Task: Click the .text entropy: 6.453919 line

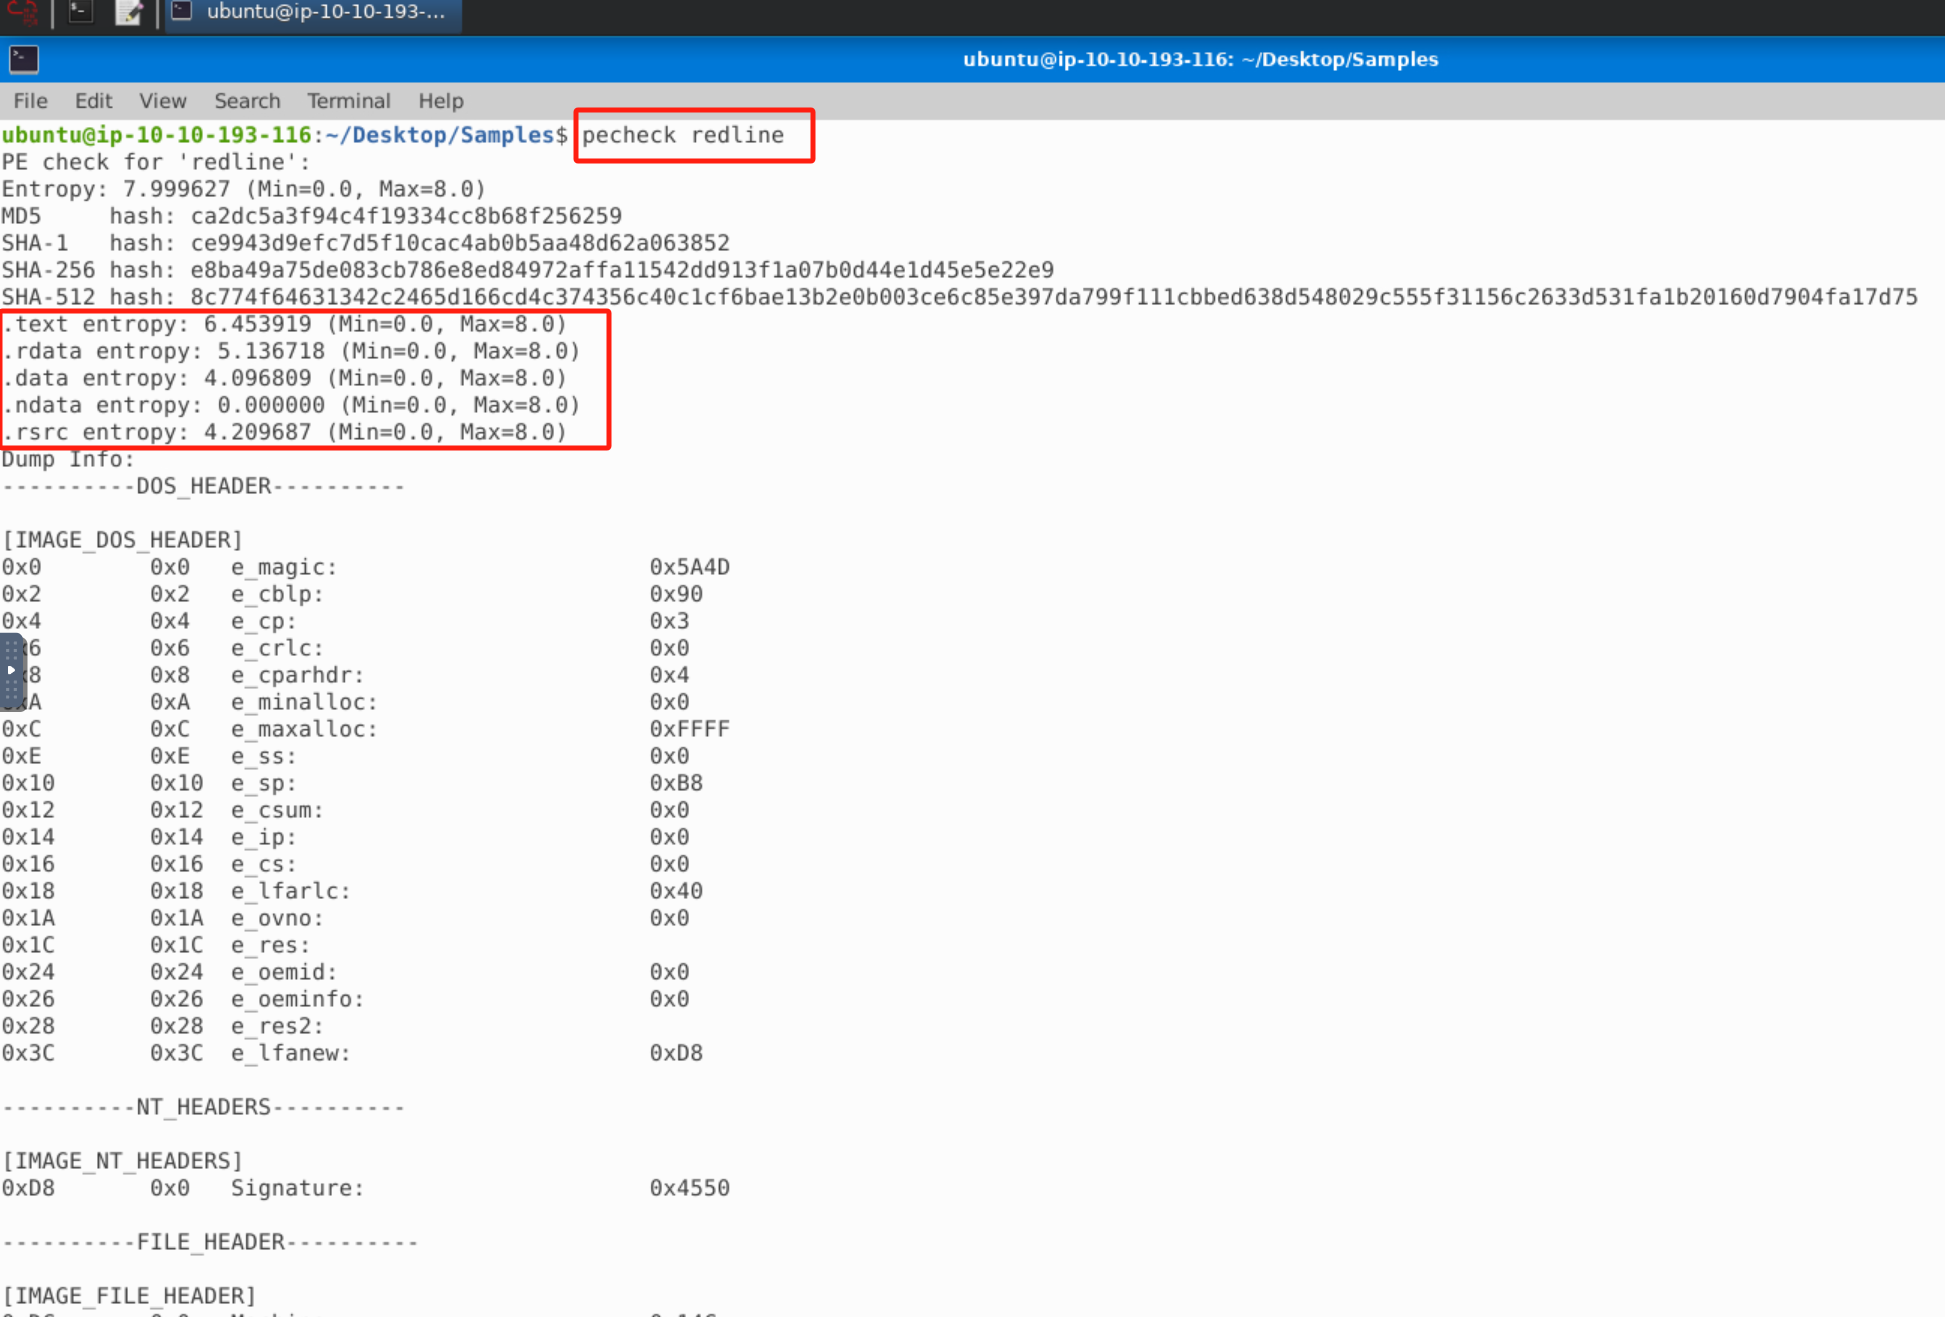Action: [284, 324]
